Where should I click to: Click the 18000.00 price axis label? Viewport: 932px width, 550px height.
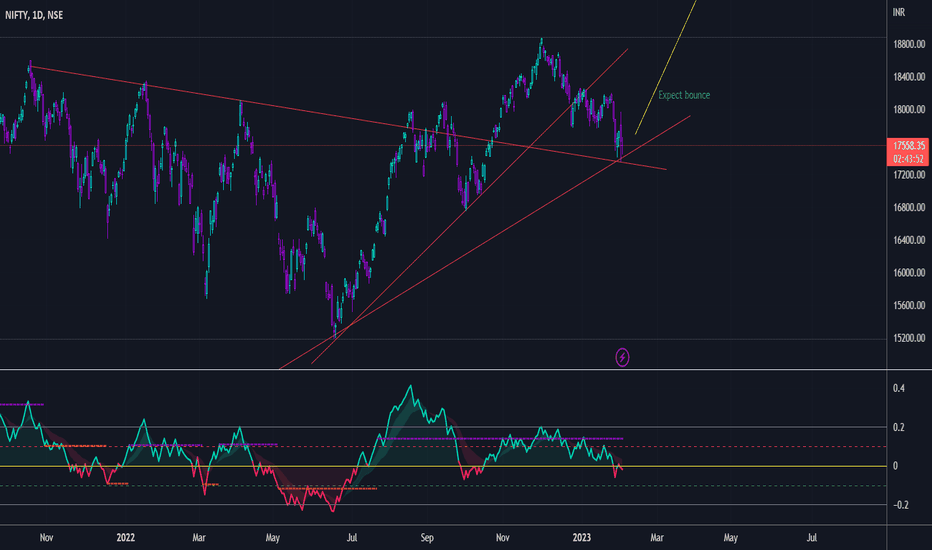pos(909,109)
